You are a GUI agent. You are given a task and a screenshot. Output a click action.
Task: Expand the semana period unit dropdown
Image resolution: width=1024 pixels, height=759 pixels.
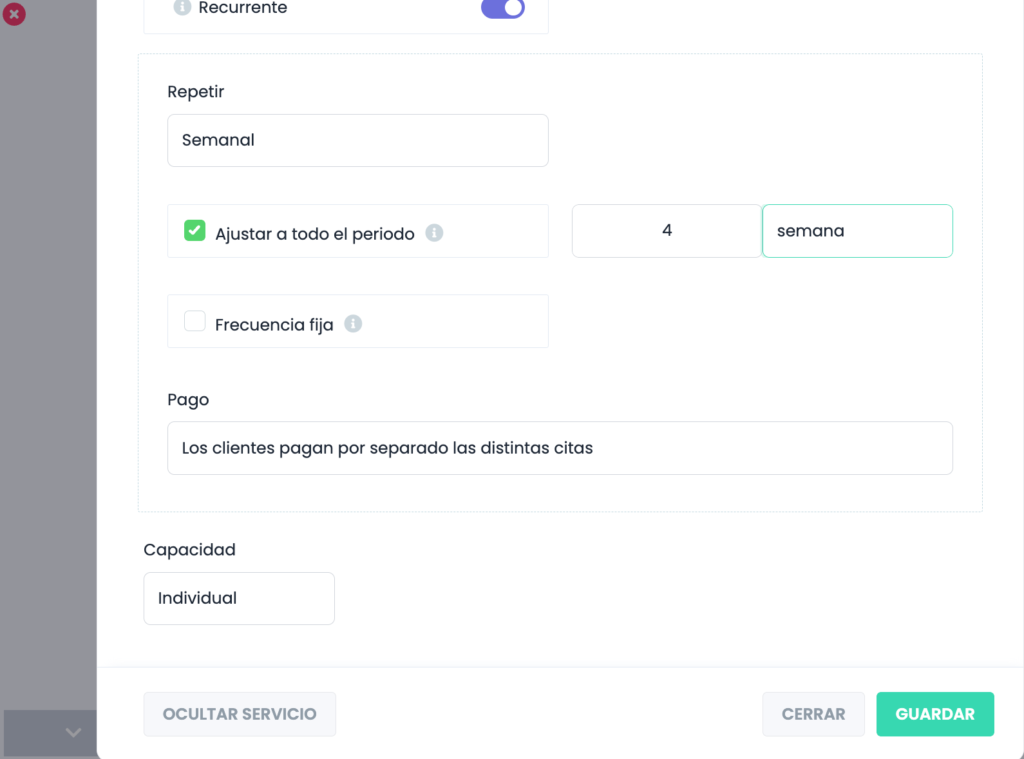point(856,231)
